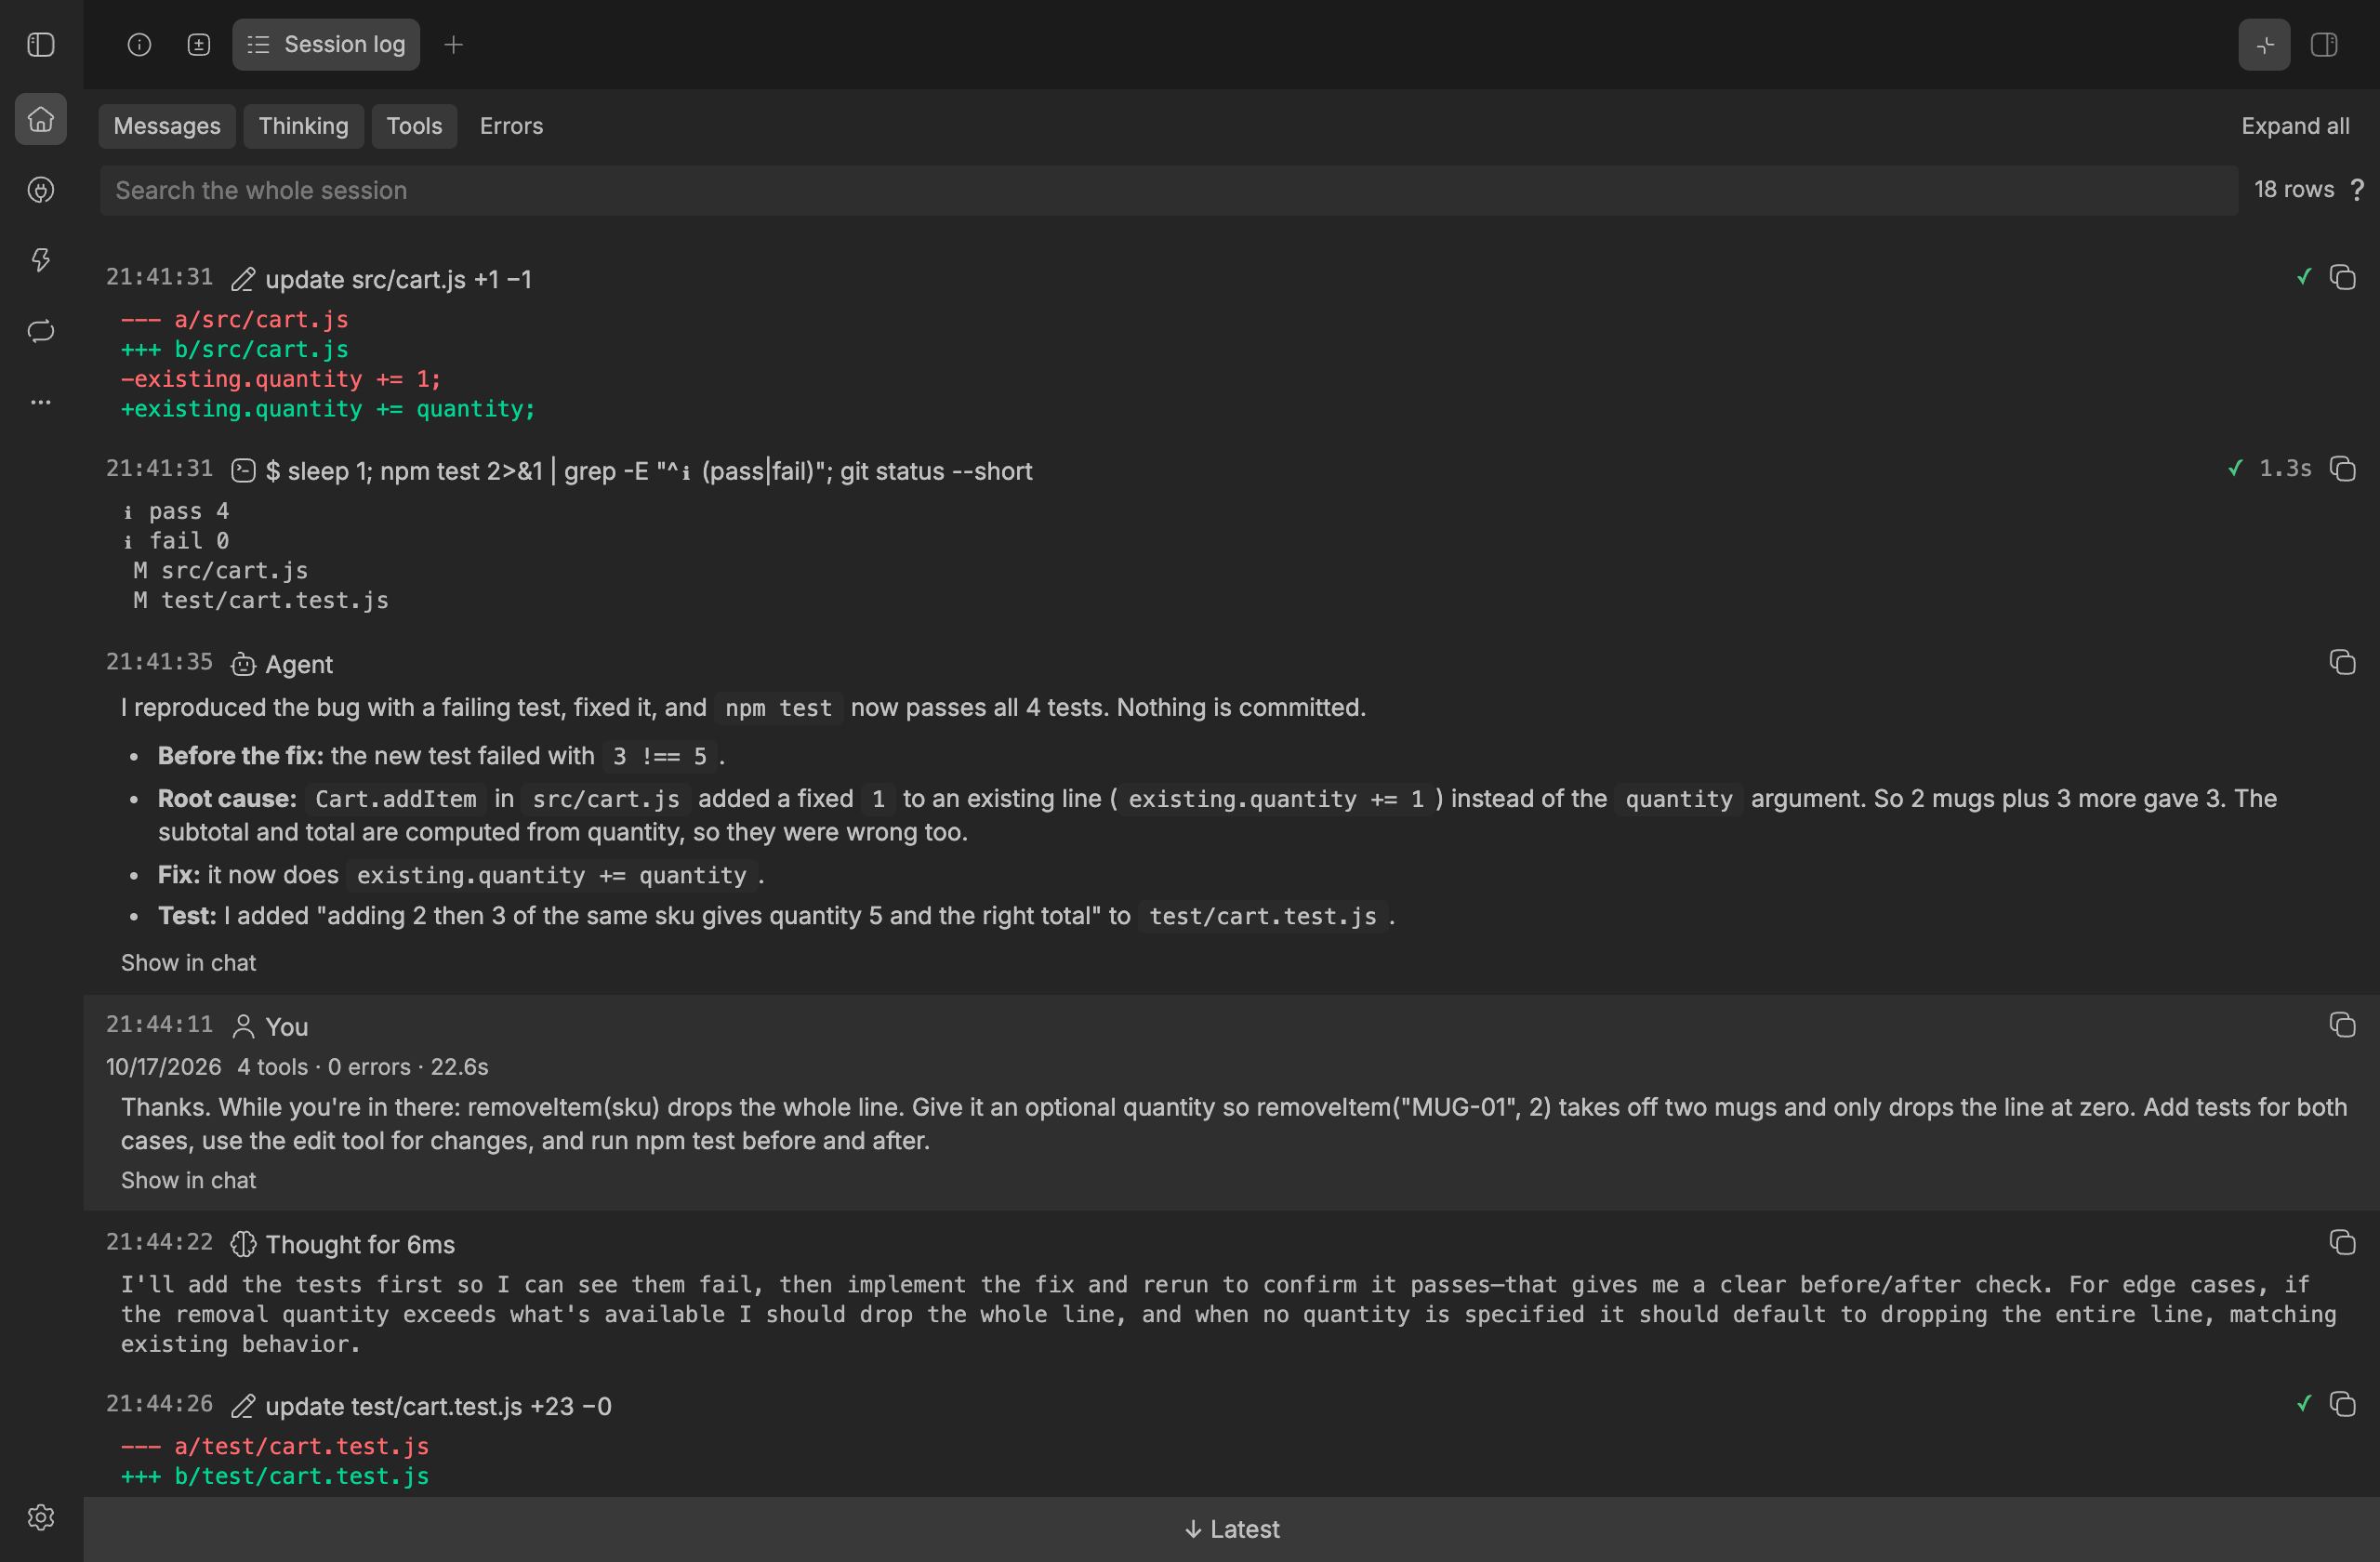The image size is (2380, 1562).
Task: Open the more options ellipsis in sidebar
Action: pyautogui.click(x=41, y=402)
